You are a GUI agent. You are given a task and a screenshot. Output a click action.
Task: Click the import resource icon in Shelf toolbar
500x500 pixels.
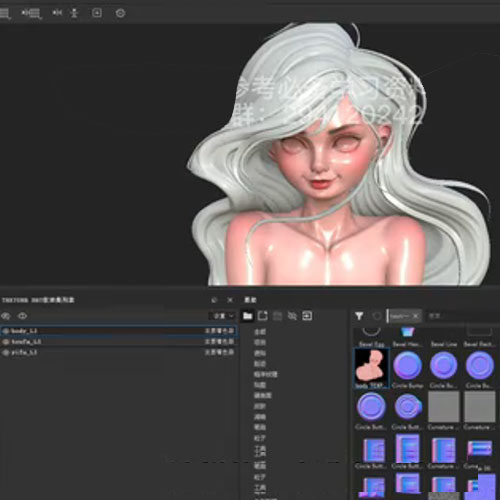[x=307, y=316]
